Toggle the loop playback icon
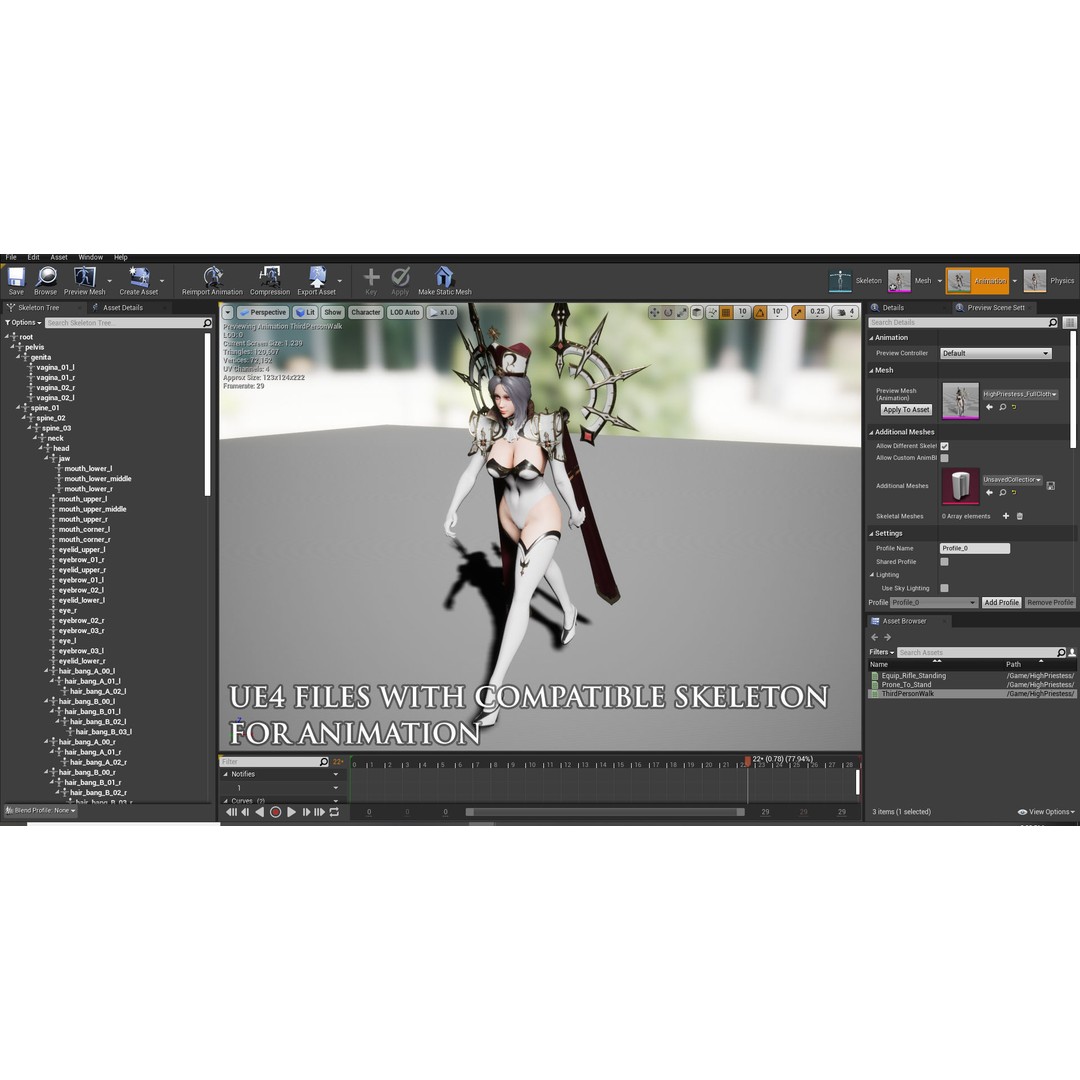The width and height of the screenshot is (1080, 1080). 334,812
